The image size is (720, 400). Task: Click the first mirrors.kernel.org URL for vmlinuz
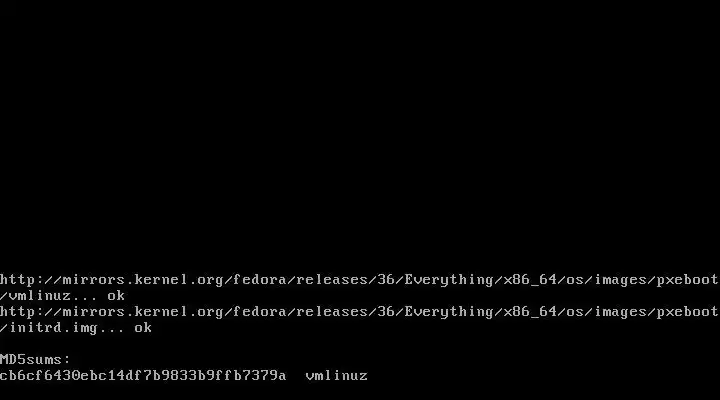click(x=359, y=280)
